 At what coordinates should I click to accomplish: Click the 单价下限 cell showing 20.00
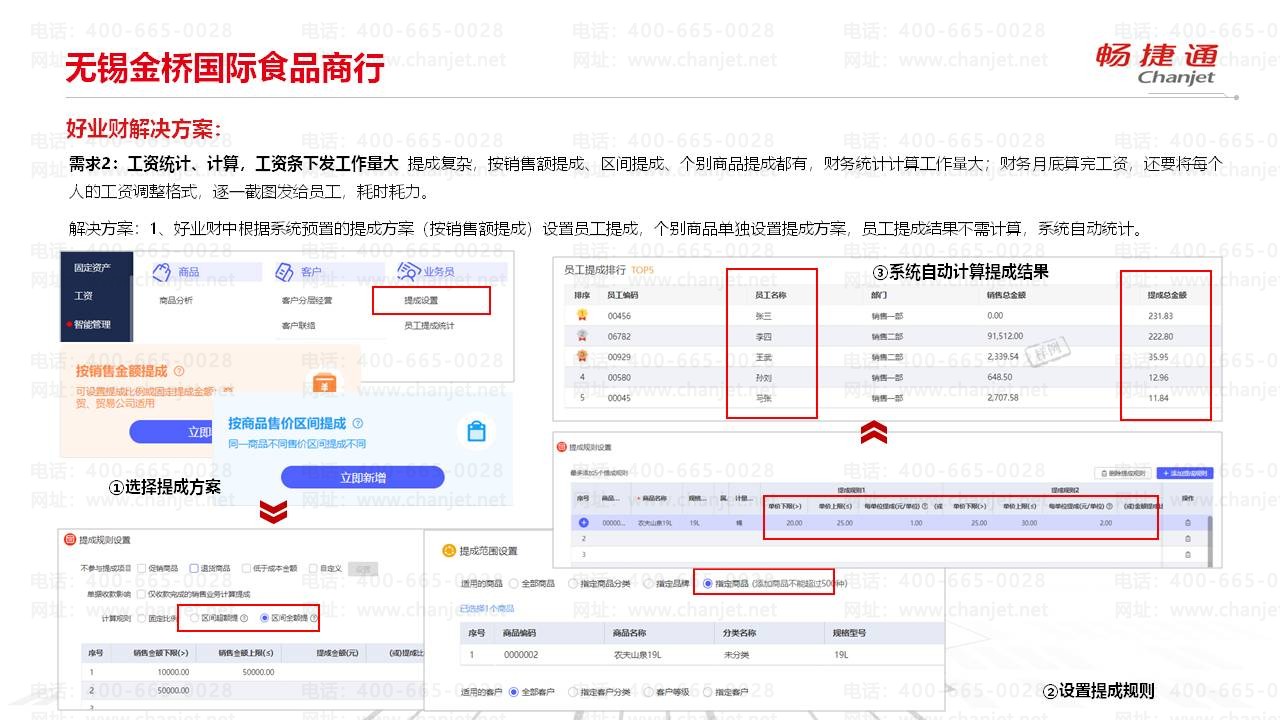[x=794, y=523]
